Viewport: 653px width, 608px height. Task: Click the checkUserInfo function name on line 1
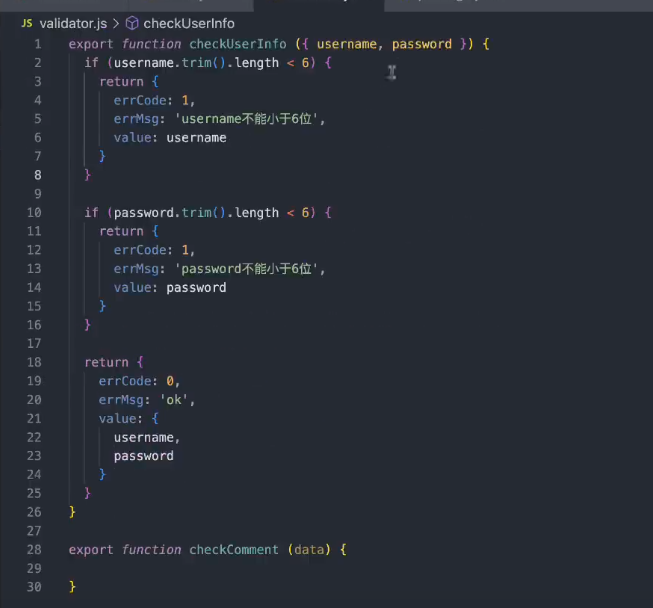pos(238,44)
